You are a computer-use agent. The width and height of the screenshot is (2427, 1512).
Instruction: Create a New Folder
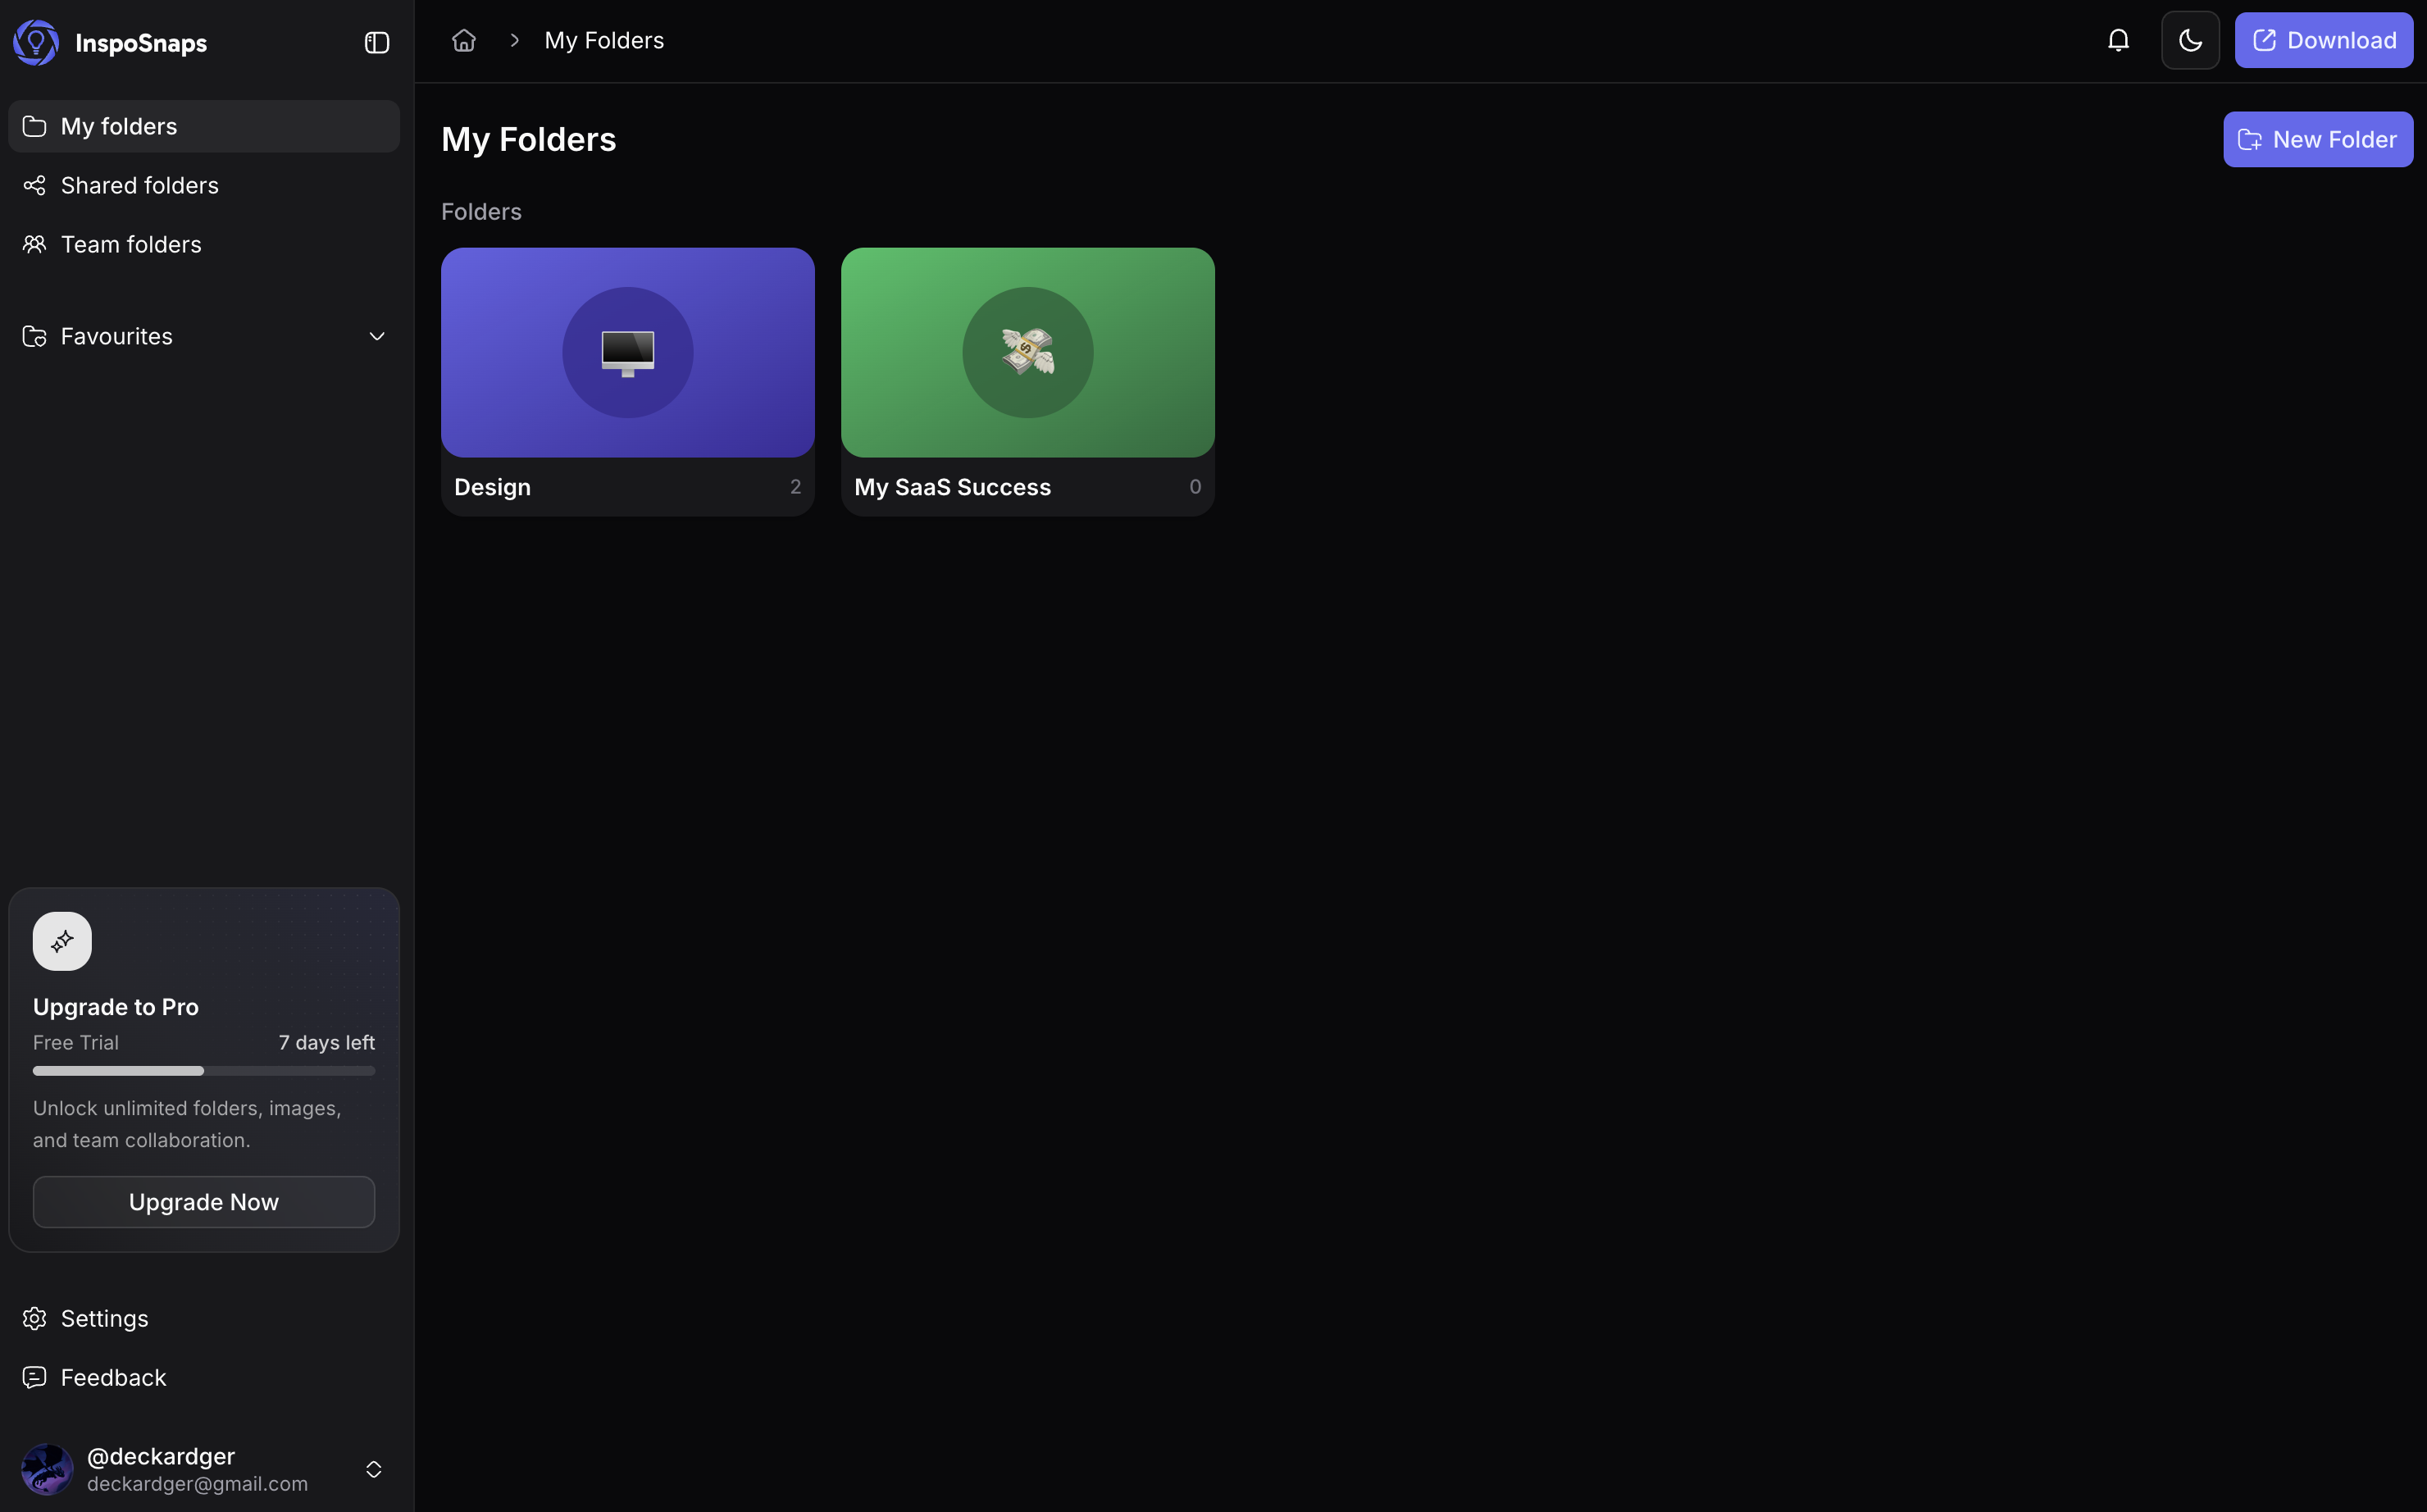pos(2317,139)
